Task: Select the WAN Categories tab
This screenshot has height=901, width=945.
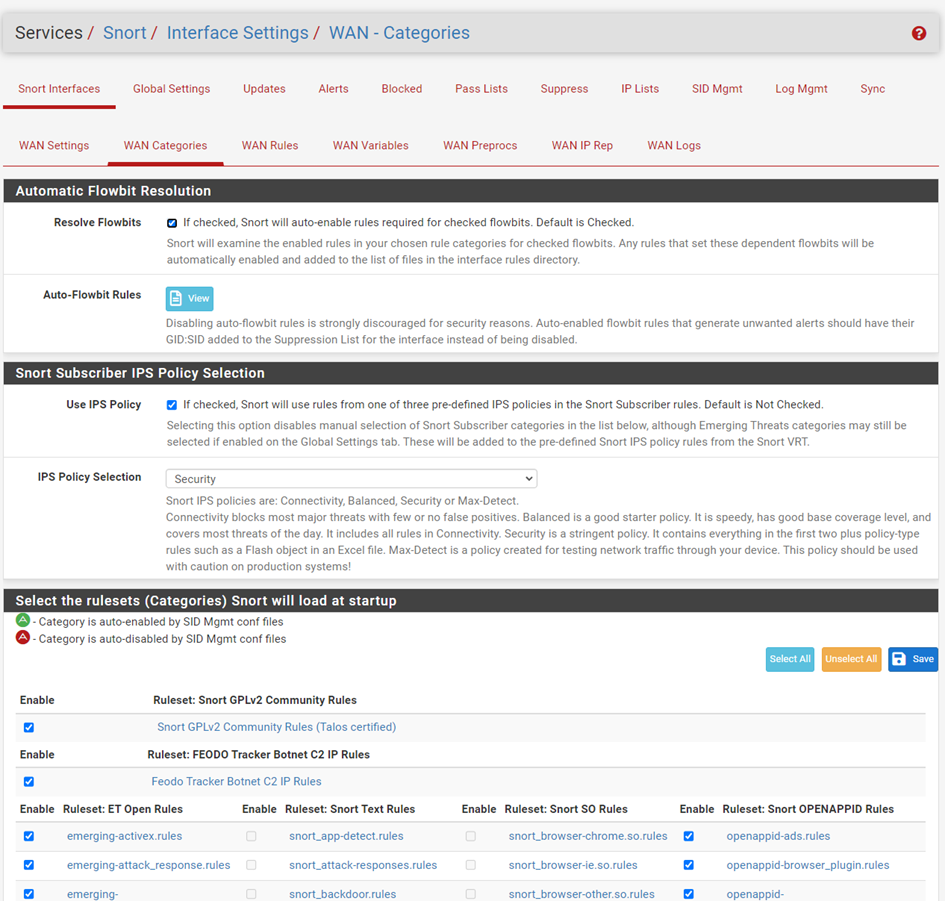Action: click(165, 145)
